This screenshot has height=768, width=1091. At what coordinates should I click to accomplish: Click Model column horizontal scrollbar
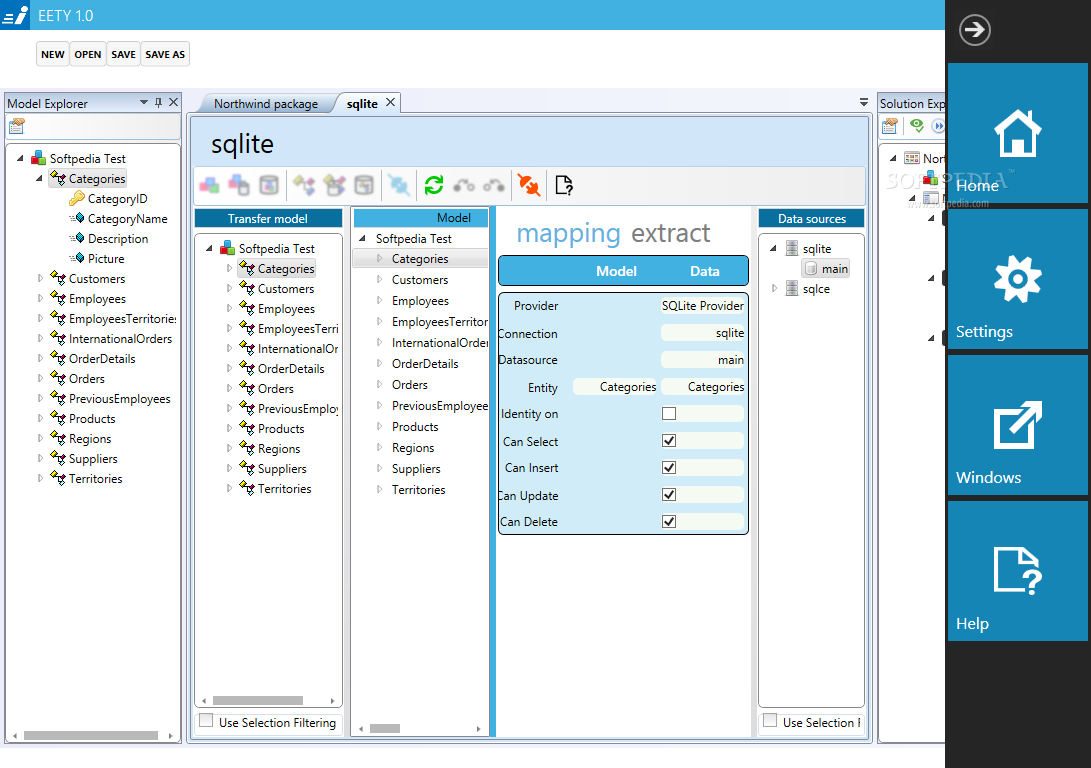click(x=385, y=728)
